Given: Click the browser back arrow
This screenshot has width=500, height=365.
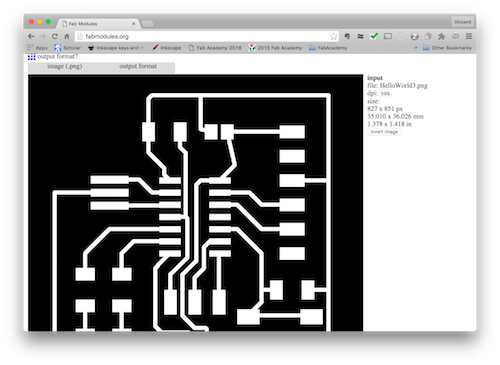Looking at the screenshot, I should click(31, 36).
